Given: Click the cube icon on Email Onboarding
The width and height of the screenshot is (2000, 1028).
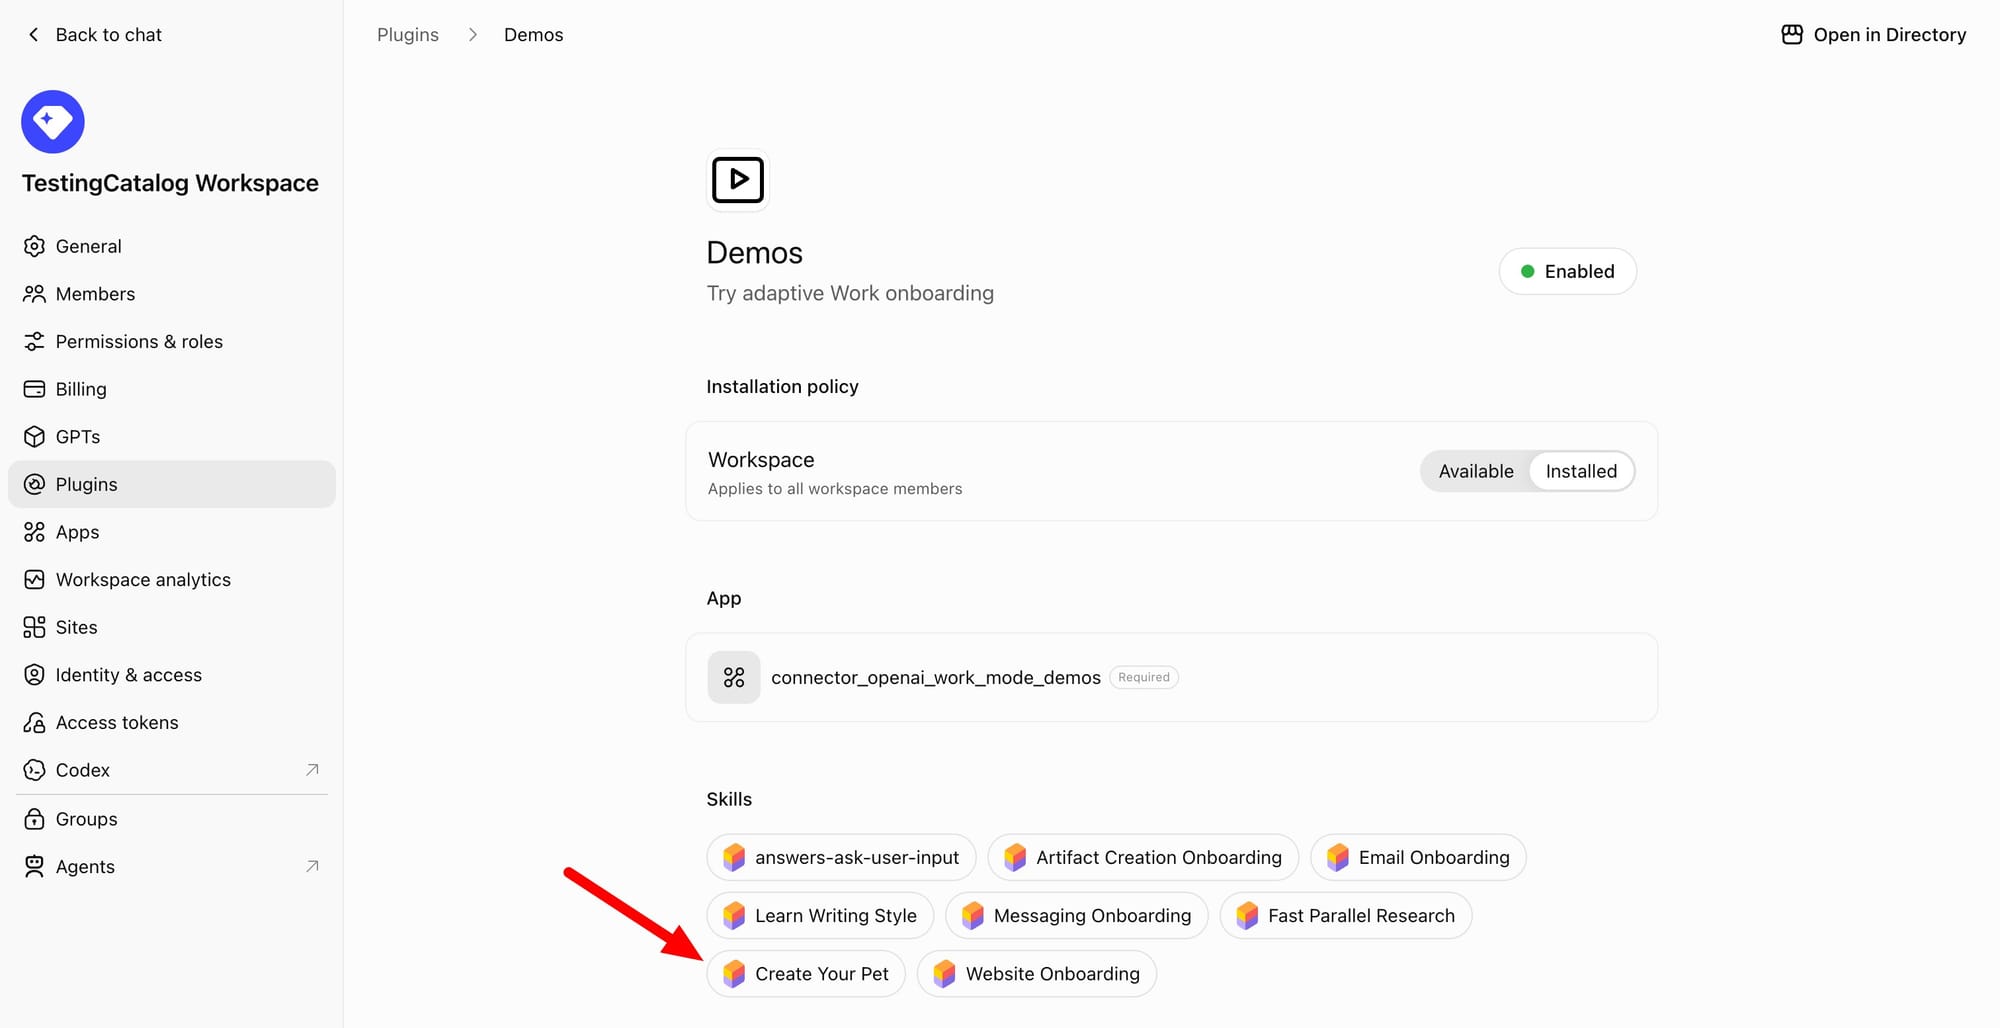Looking at the screenshot, I should tap(1338, 858).
